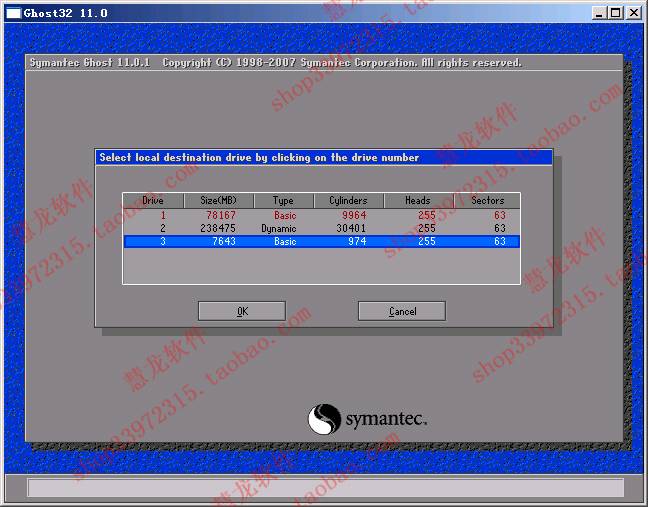Viewport: 648px width, 507px height.
Task: Click the Drive column header
Action: (153, 201)
